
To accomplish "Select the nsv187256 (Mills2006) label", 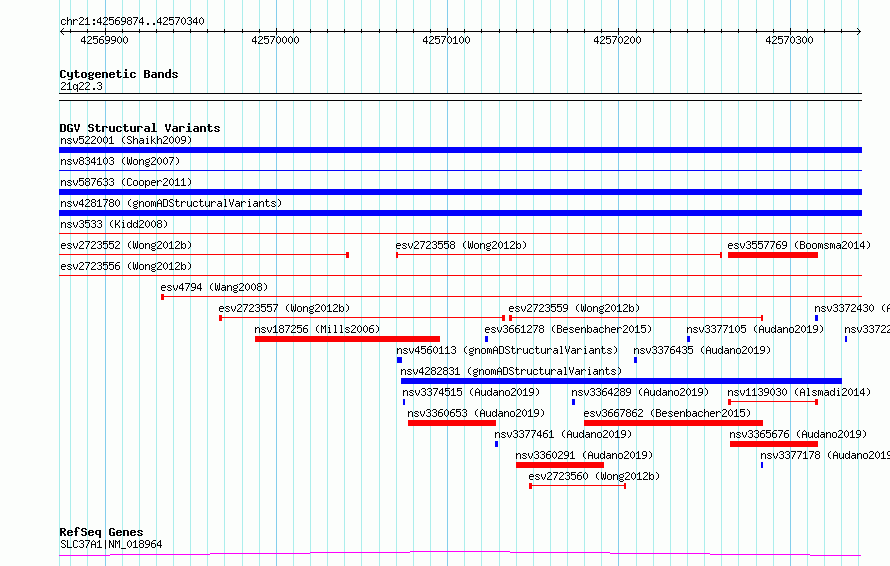I will point(317,329).
